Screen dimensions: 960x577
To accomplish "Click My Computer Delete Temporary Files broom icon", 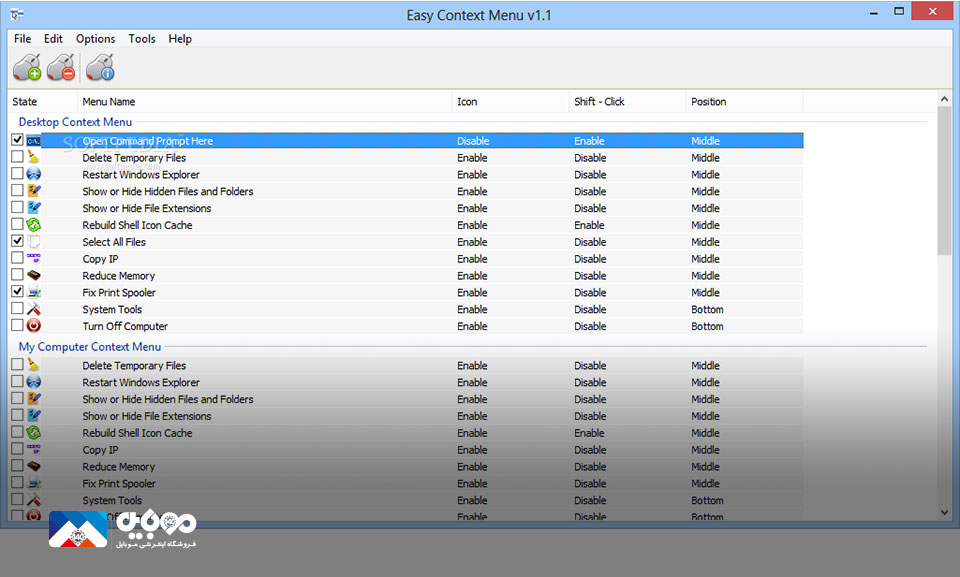I will (x=34, y=365).
